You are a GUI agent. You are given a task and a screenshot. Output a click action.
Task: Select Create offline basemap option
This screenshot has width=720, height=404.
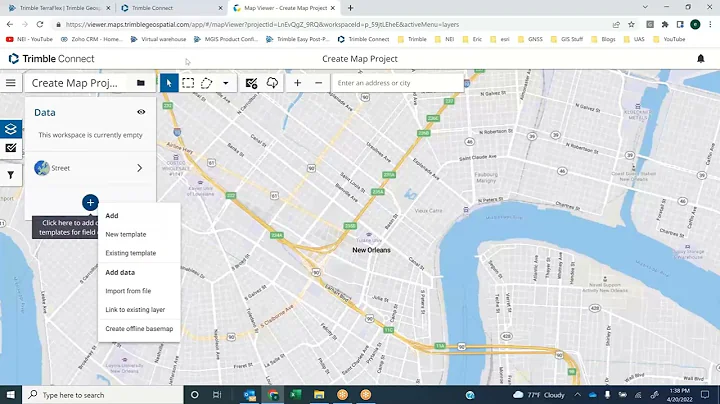point(139,329)
